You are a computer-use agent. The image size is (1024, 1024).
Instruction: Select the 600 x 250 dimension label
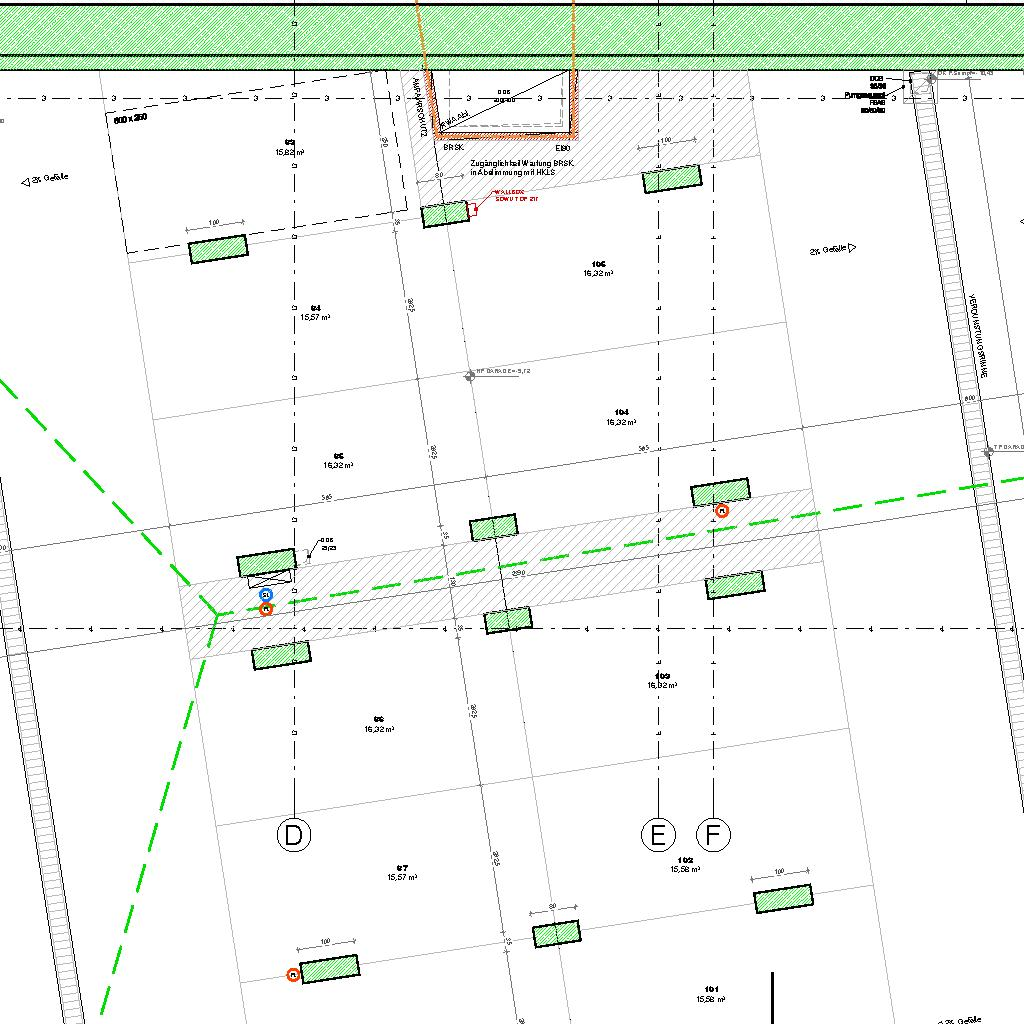(130, 119)
